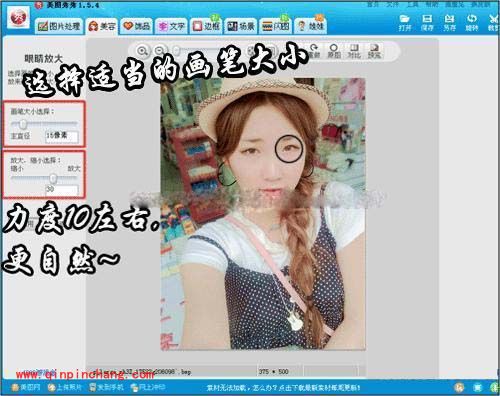Switch to the 美容 tab
Viewport: 500px width, 396px height.
point(102,26)
